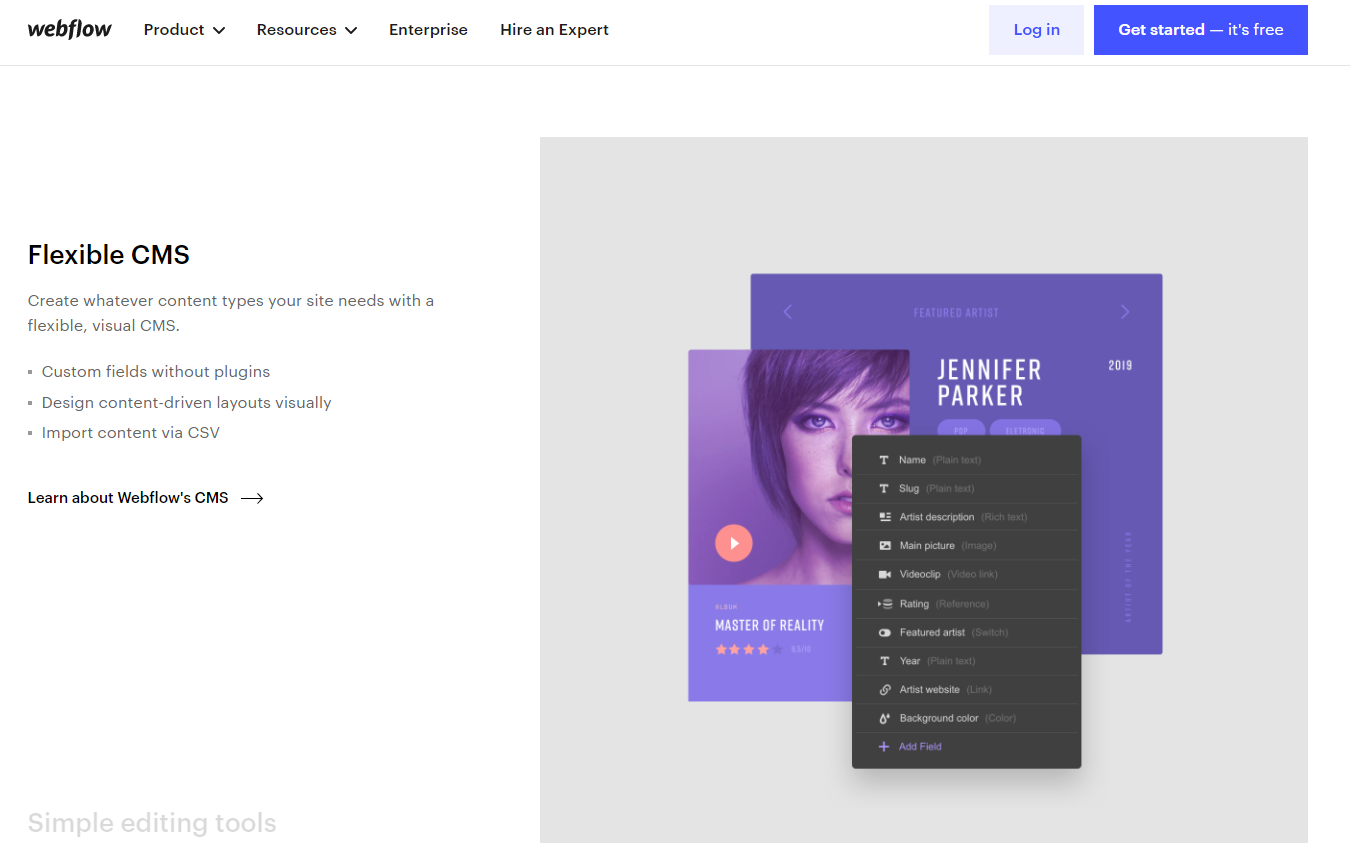Click next arrow in Featured Artist card
This screenshot has height=845, width=1350.
tap(1125, 312)
